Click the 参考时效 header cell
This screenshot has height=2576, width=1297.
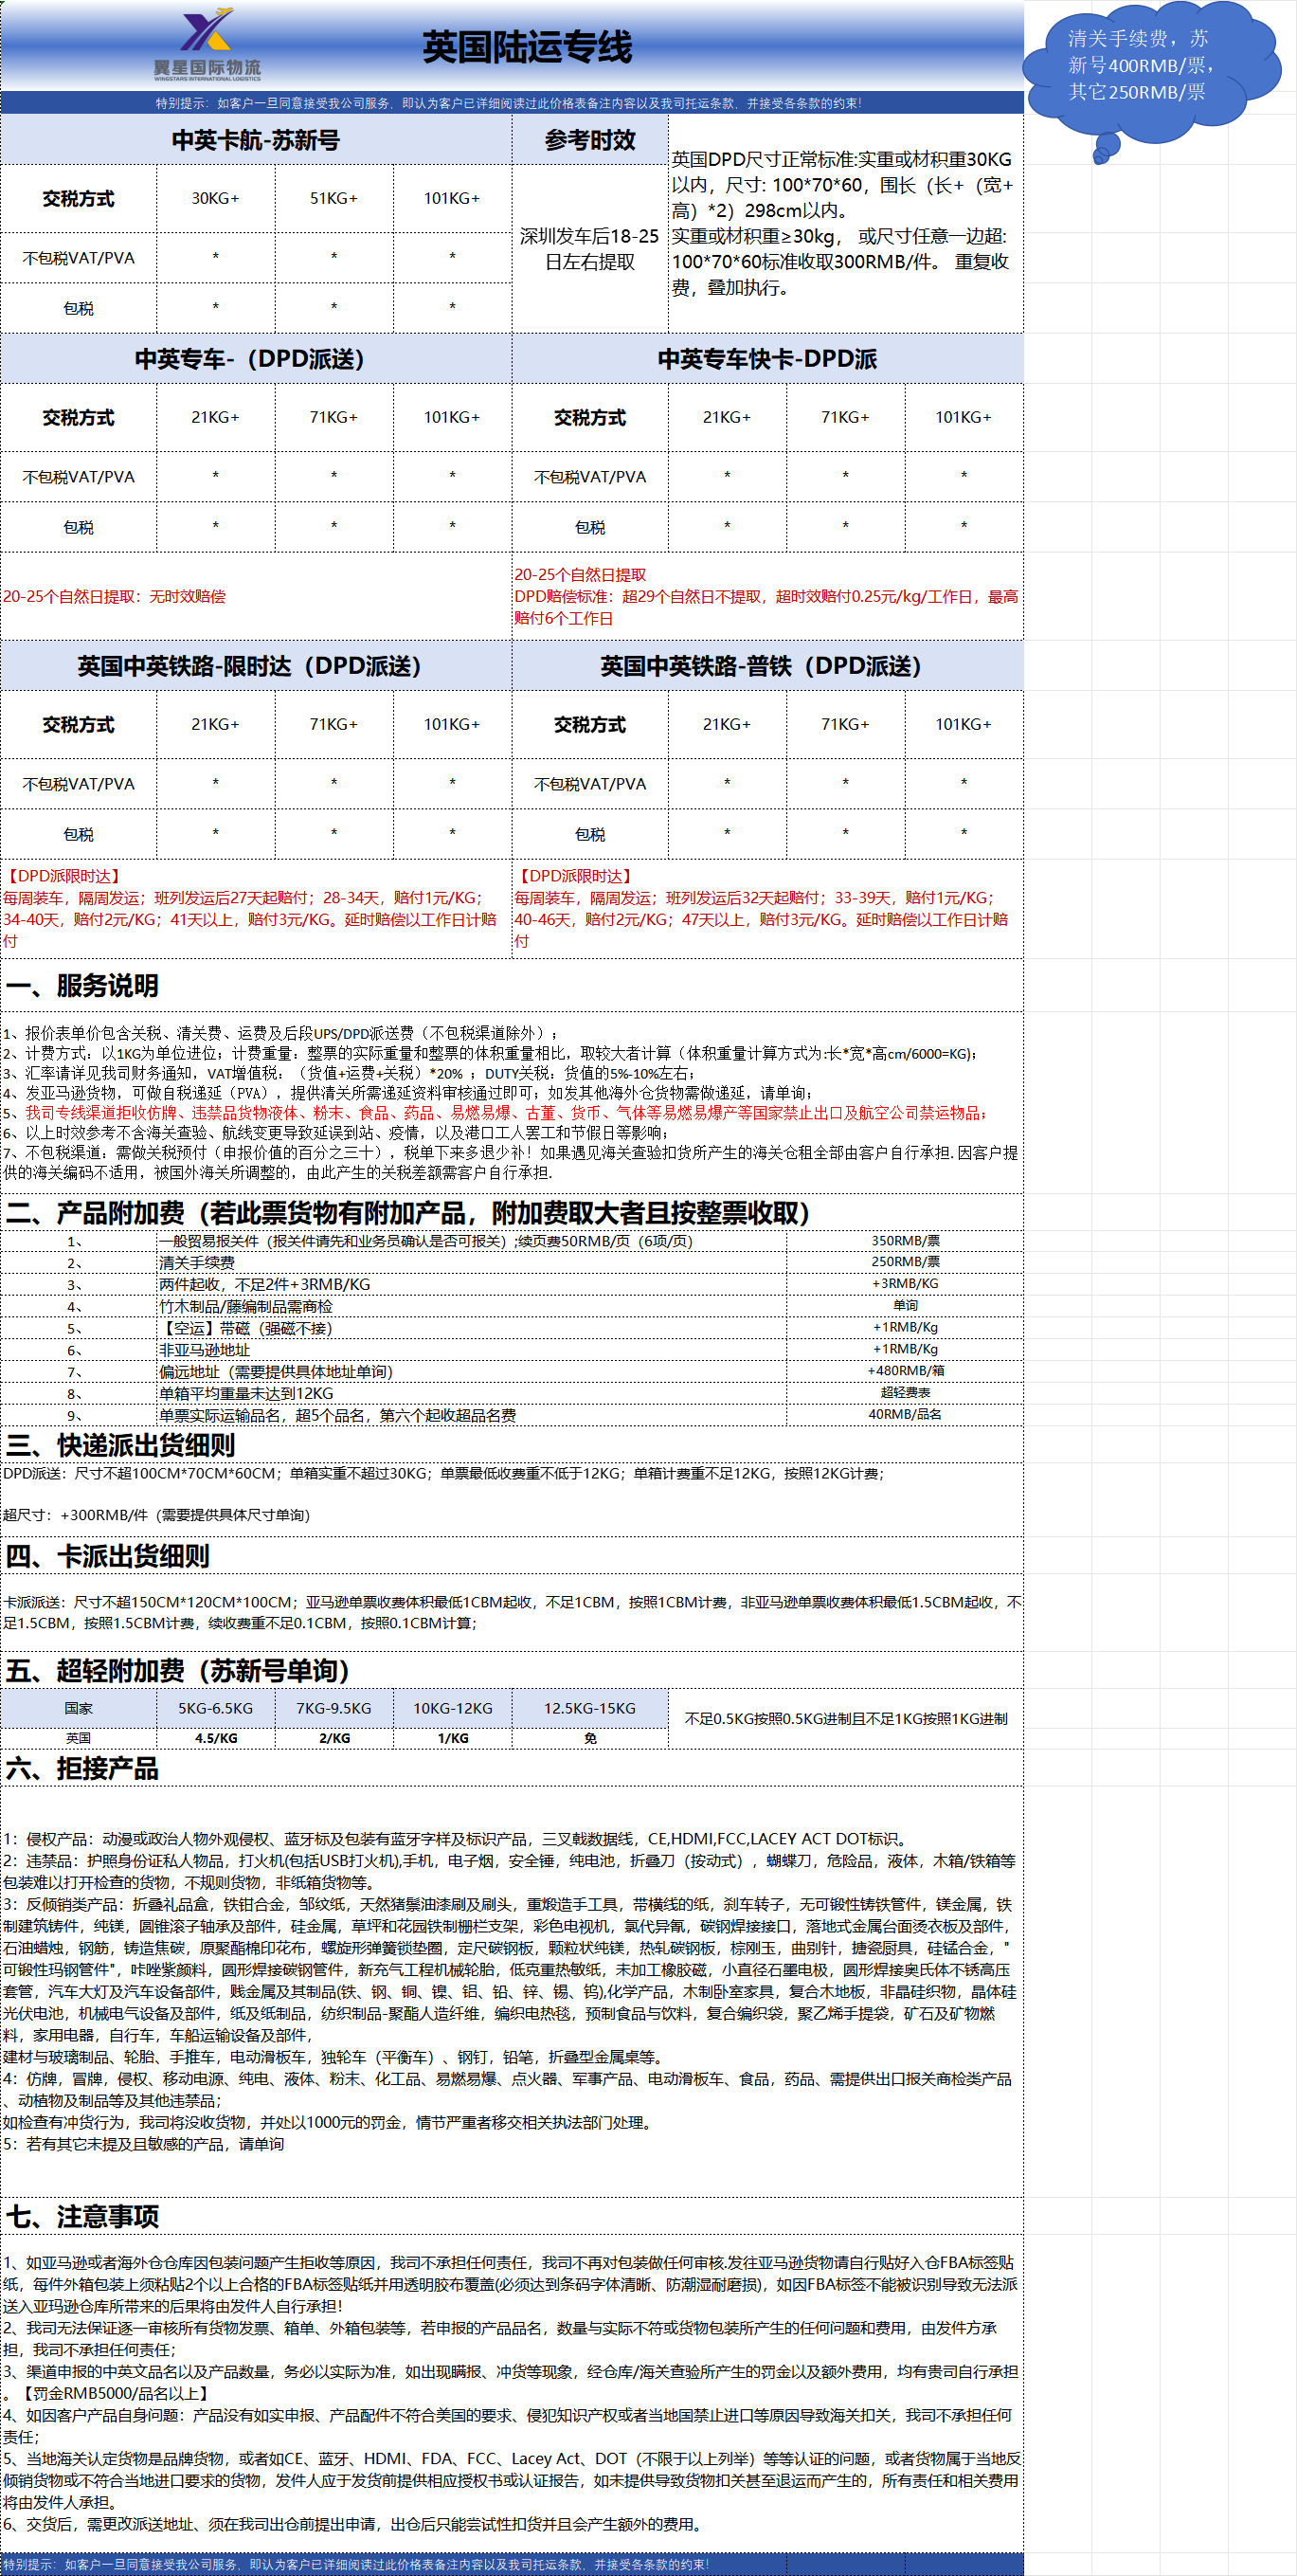point(590,140)
